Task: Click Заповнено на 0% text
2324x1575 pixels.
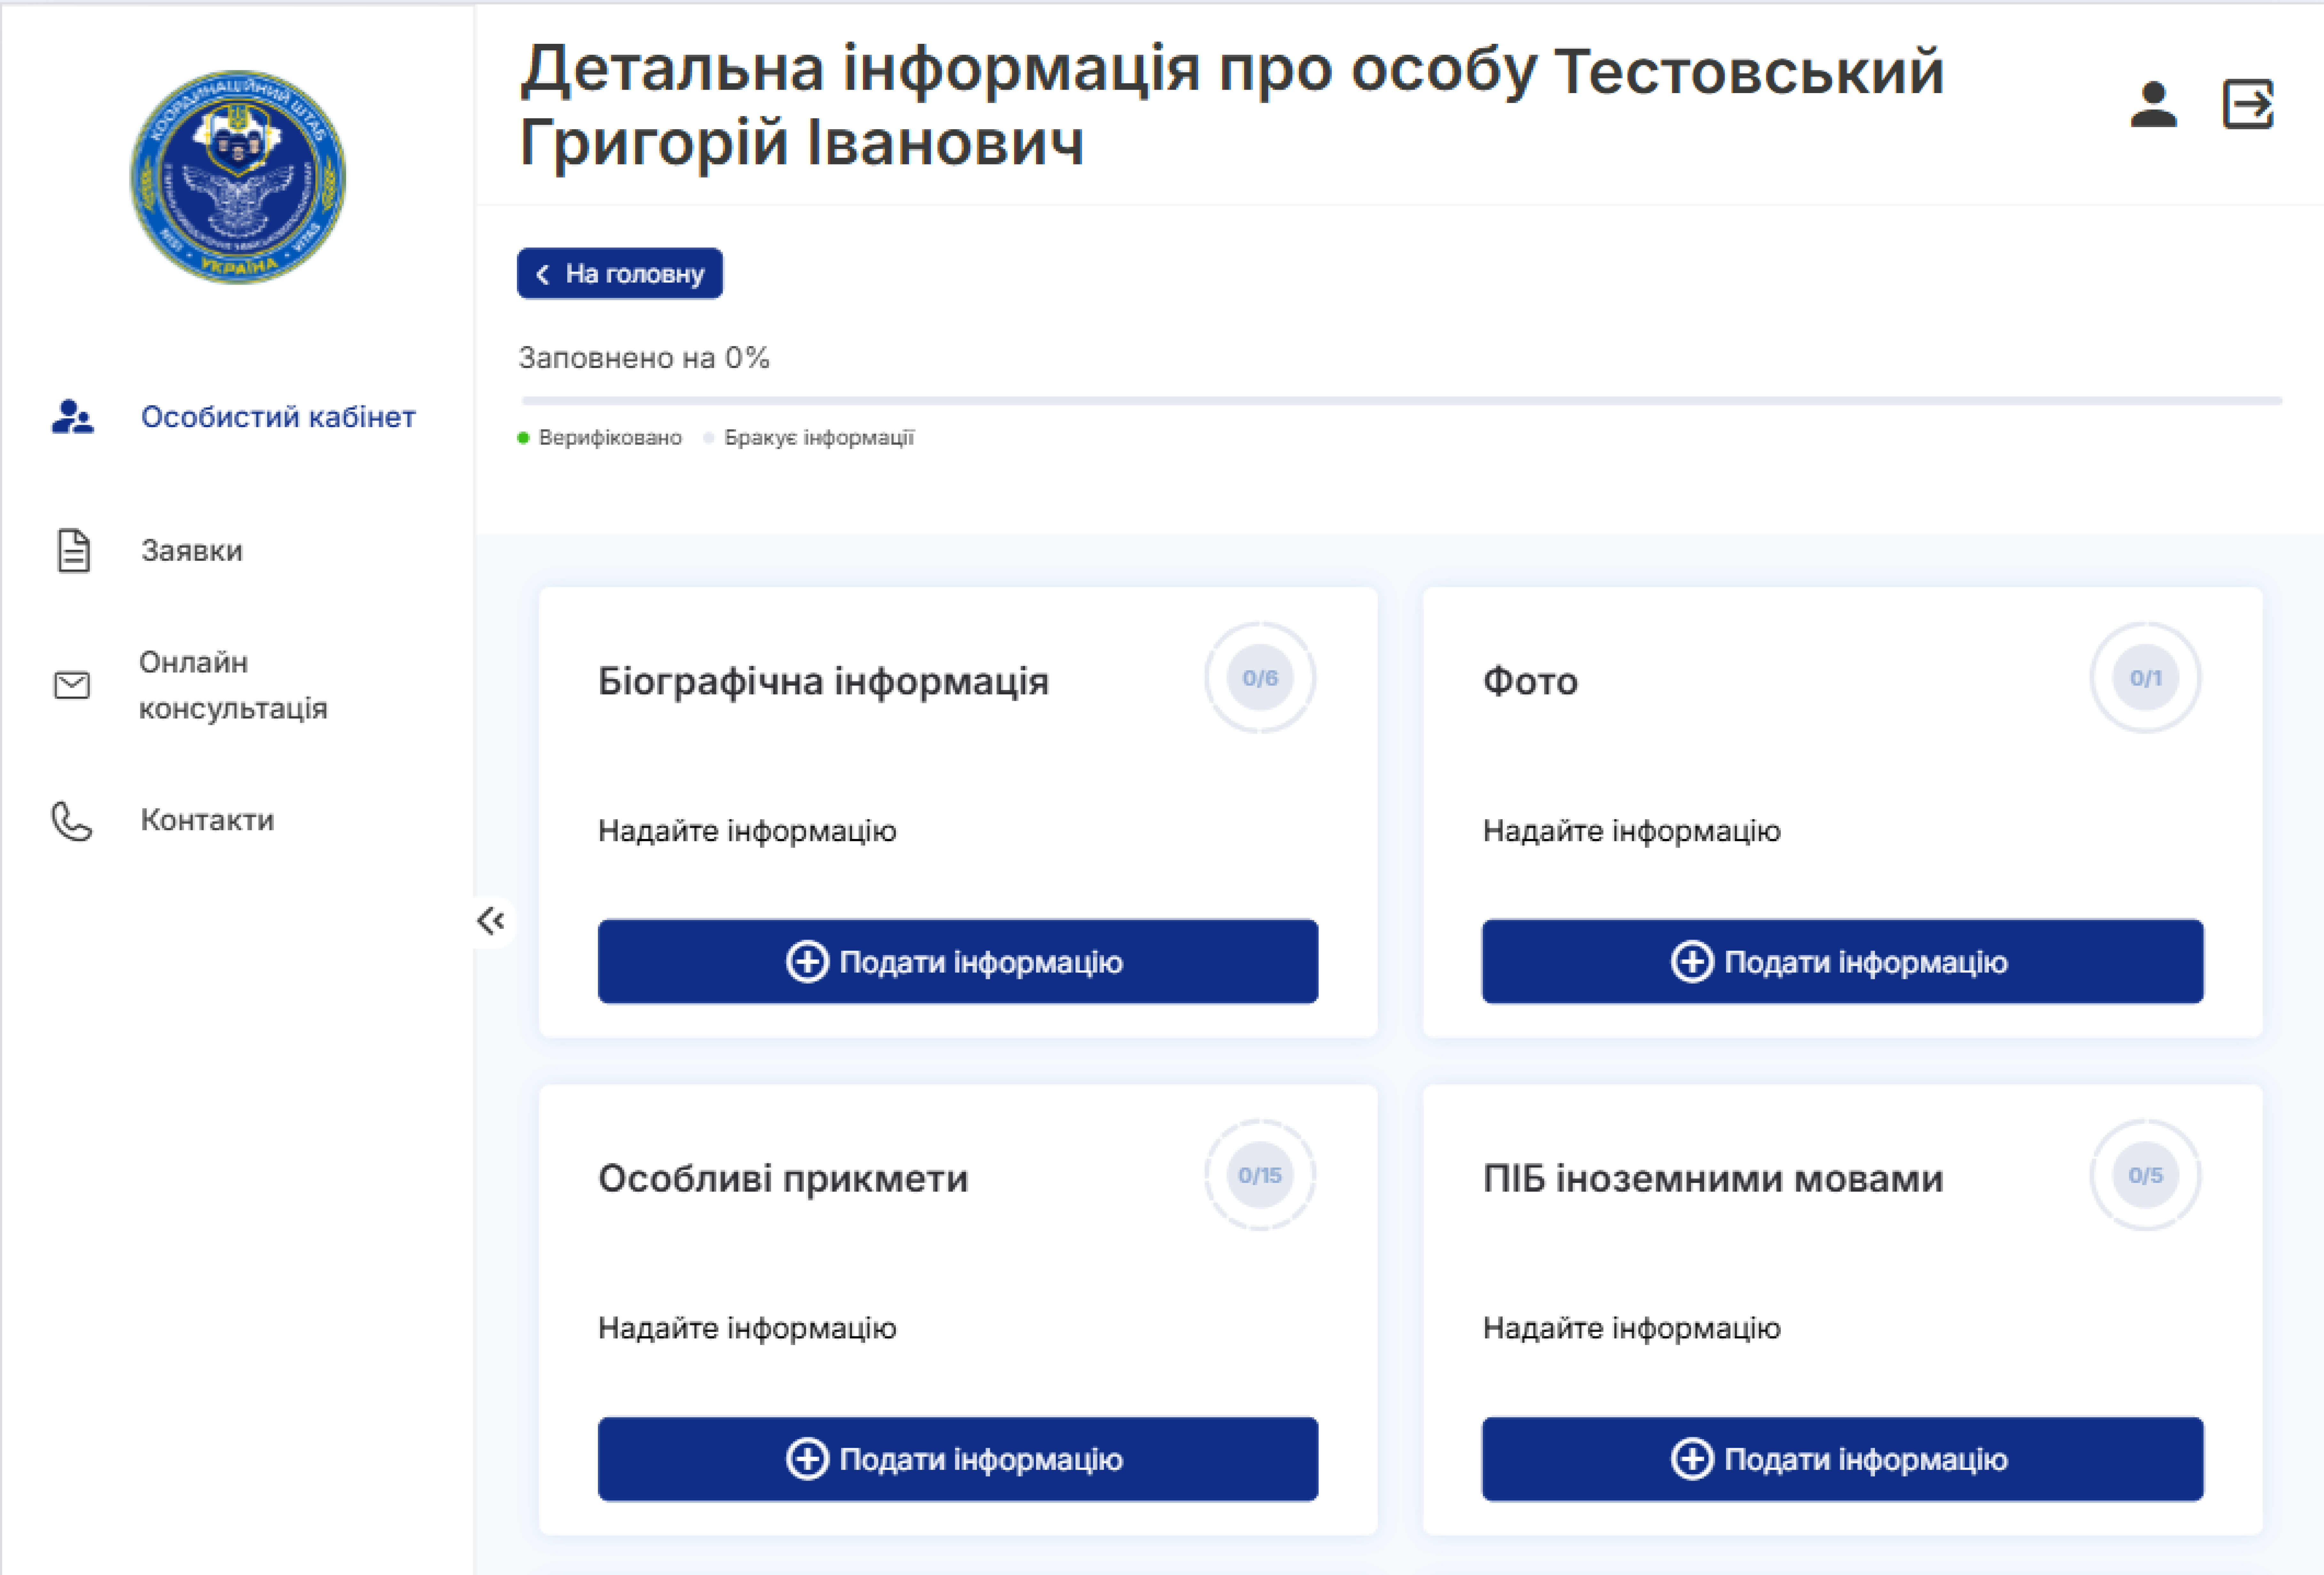Action: pyautogui.click(x=644, y=358)
